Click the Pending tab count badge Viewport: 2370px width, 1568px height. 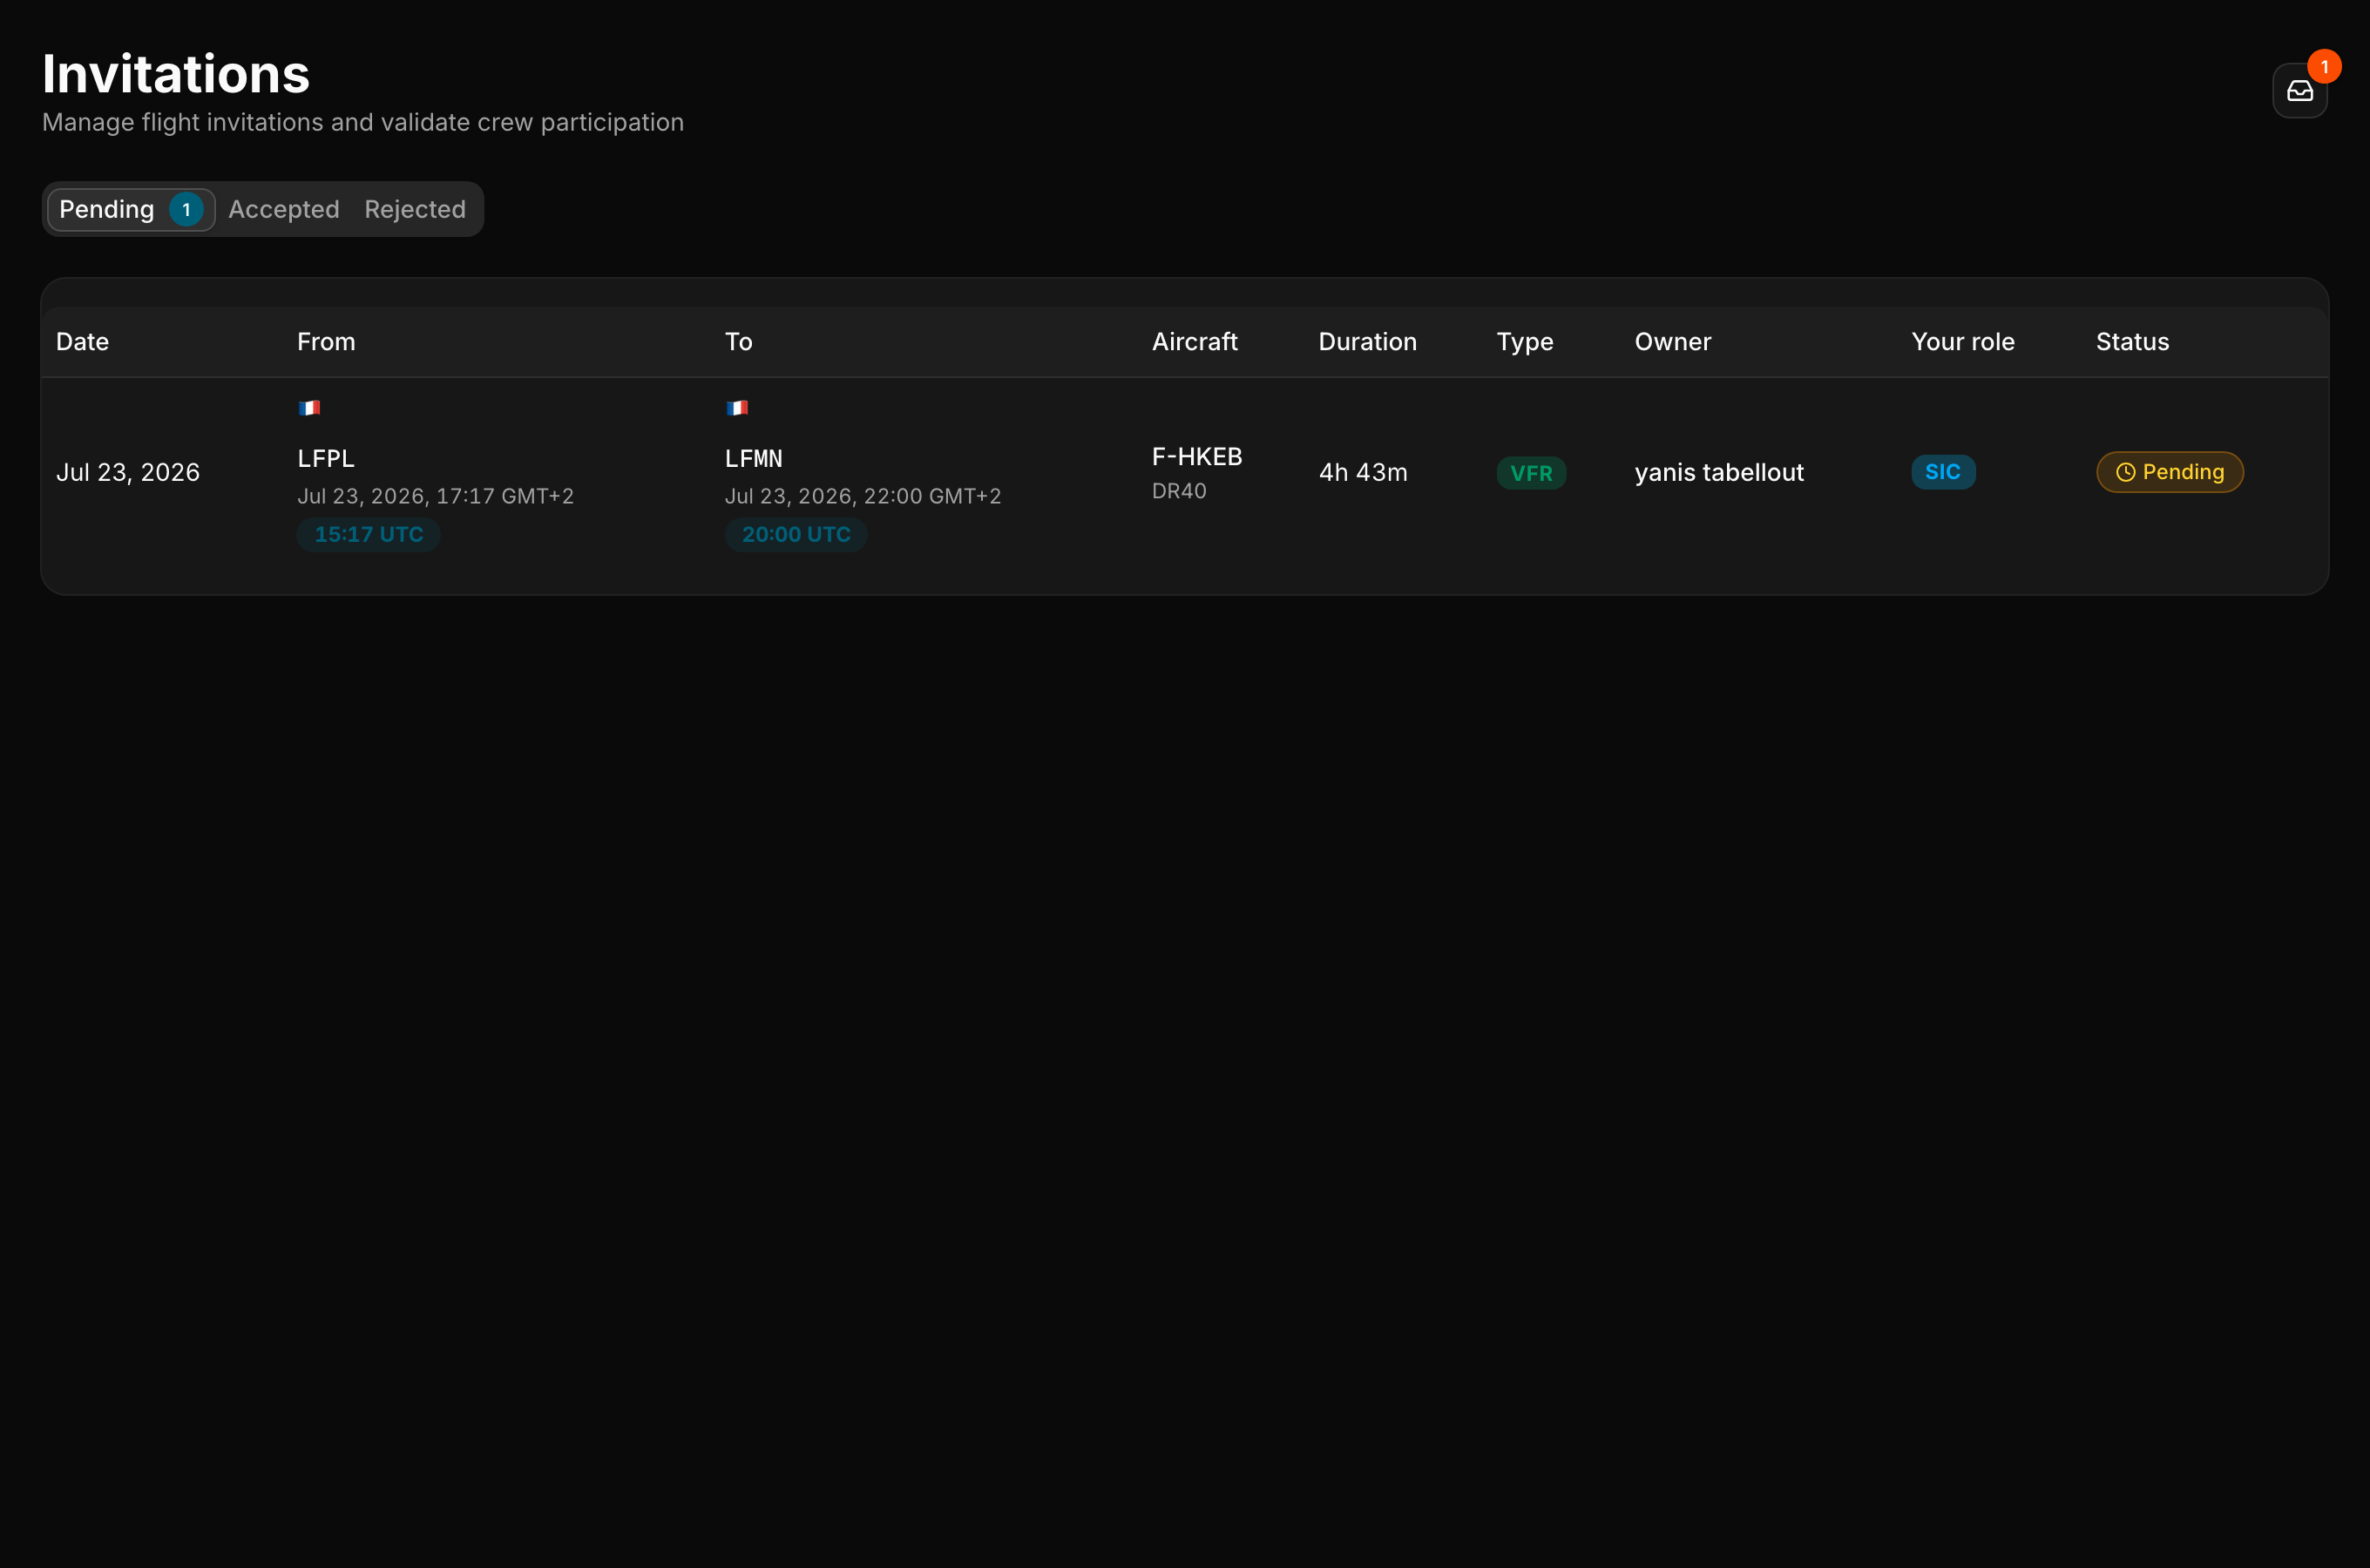tap(186, 210)
